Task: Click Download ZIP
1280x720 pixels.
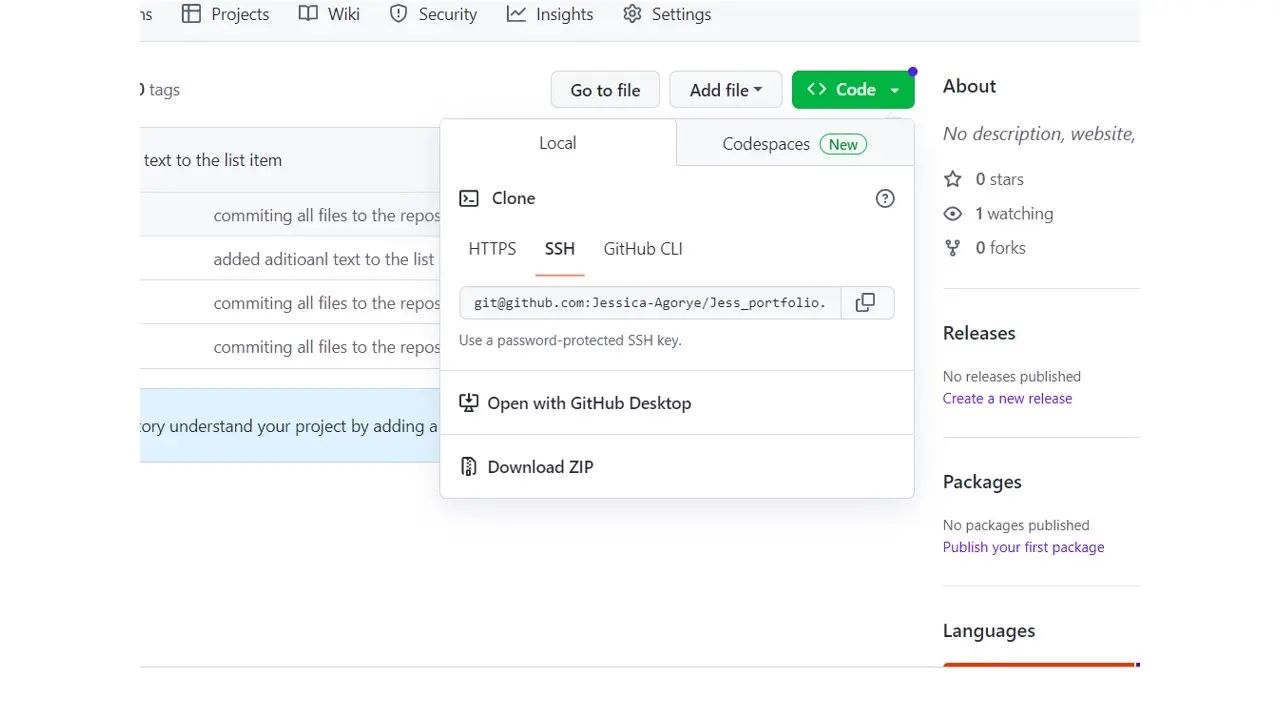Action: pos(526,467)
